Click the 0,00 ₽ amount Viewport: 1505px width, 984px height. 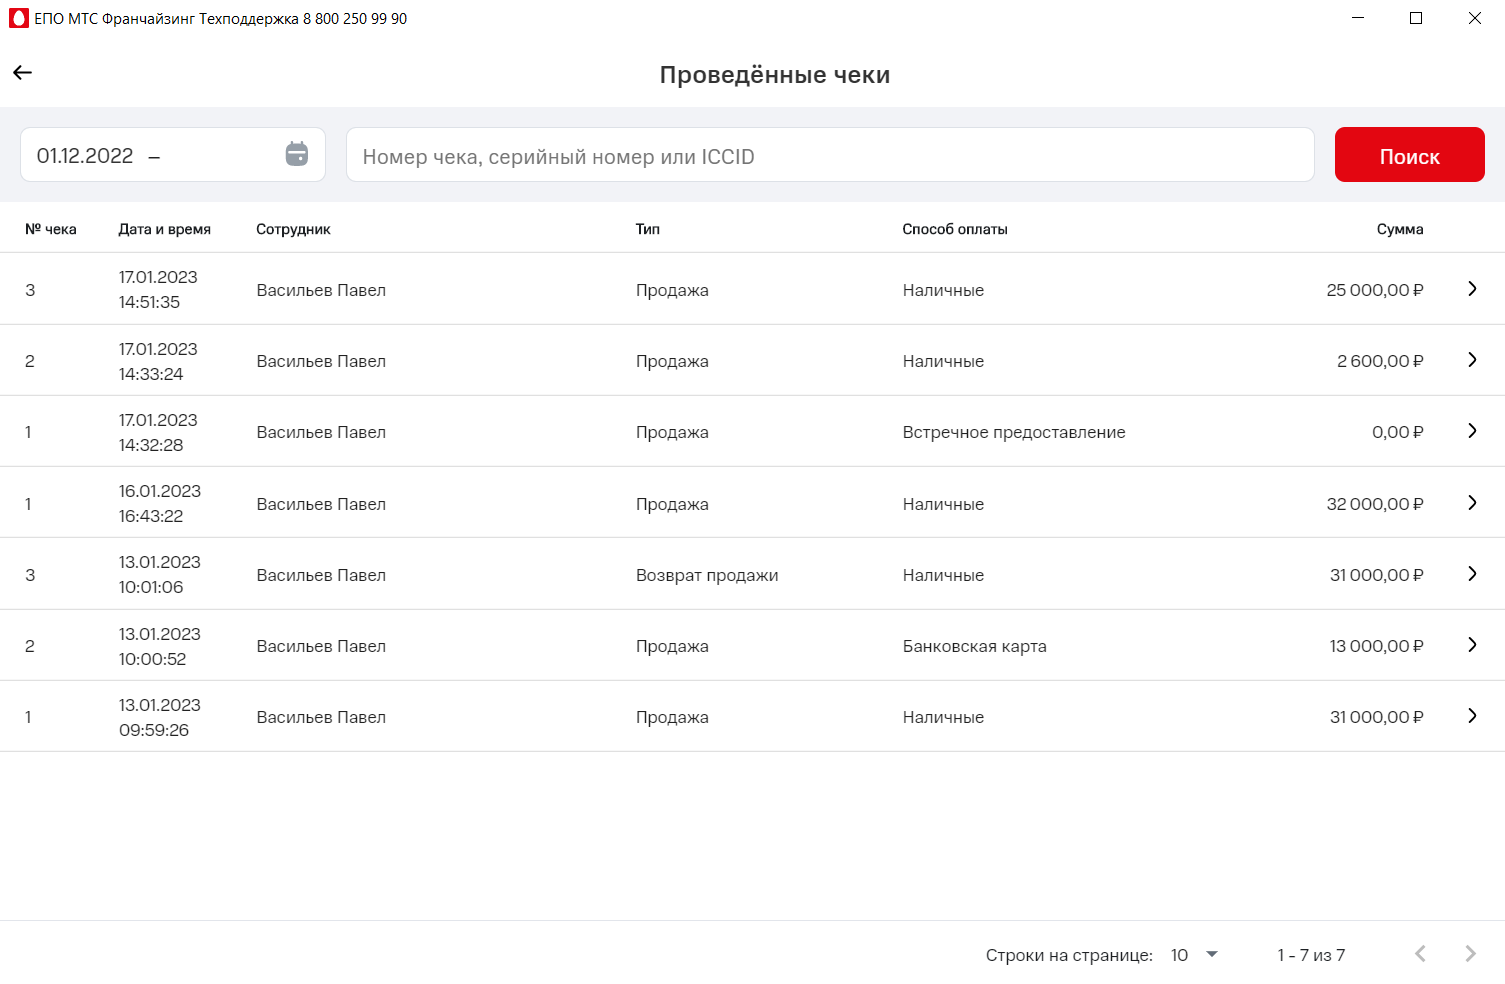(1398, 432)
